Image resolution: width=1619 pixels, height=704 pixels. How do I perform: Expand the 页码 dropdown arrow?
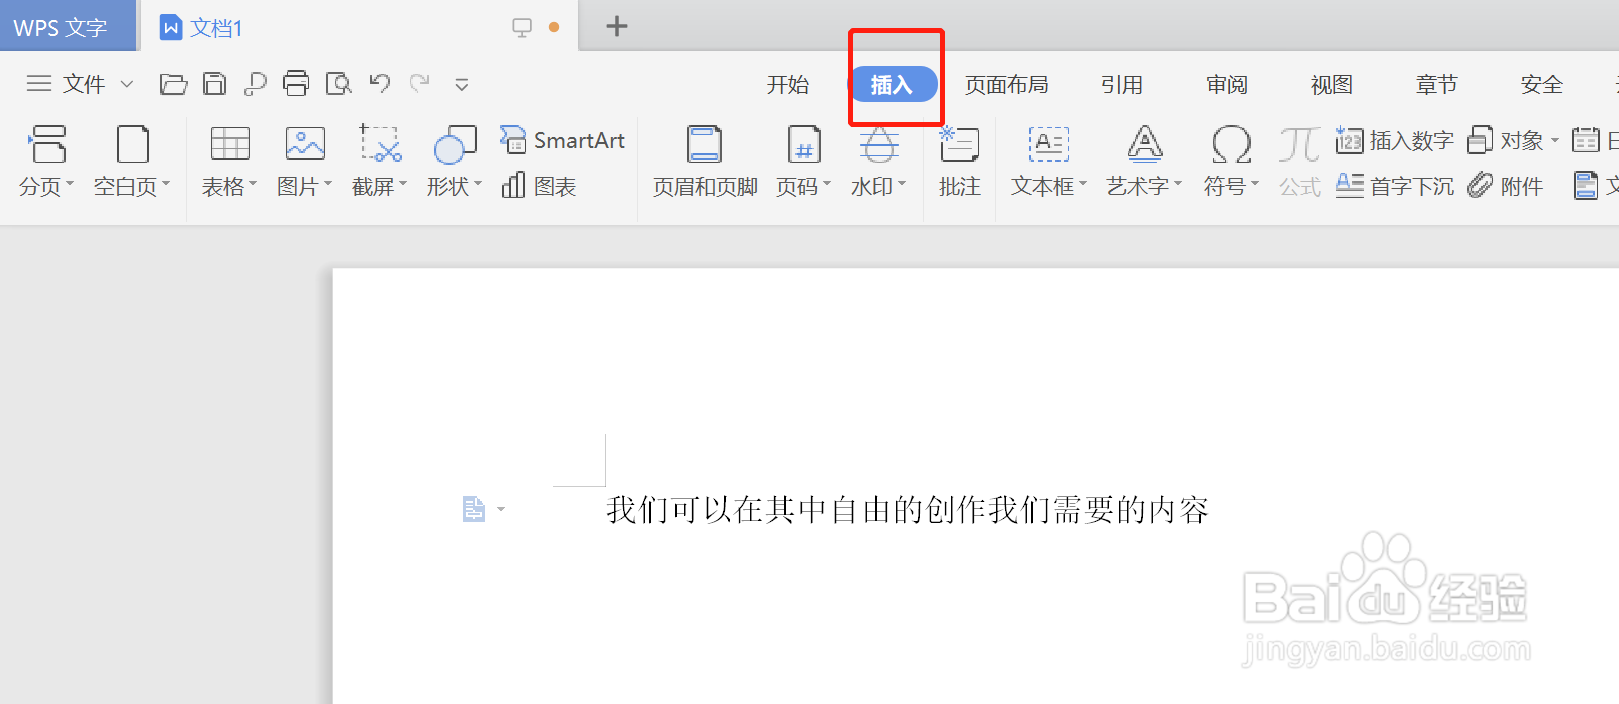(x=827, y=184)
